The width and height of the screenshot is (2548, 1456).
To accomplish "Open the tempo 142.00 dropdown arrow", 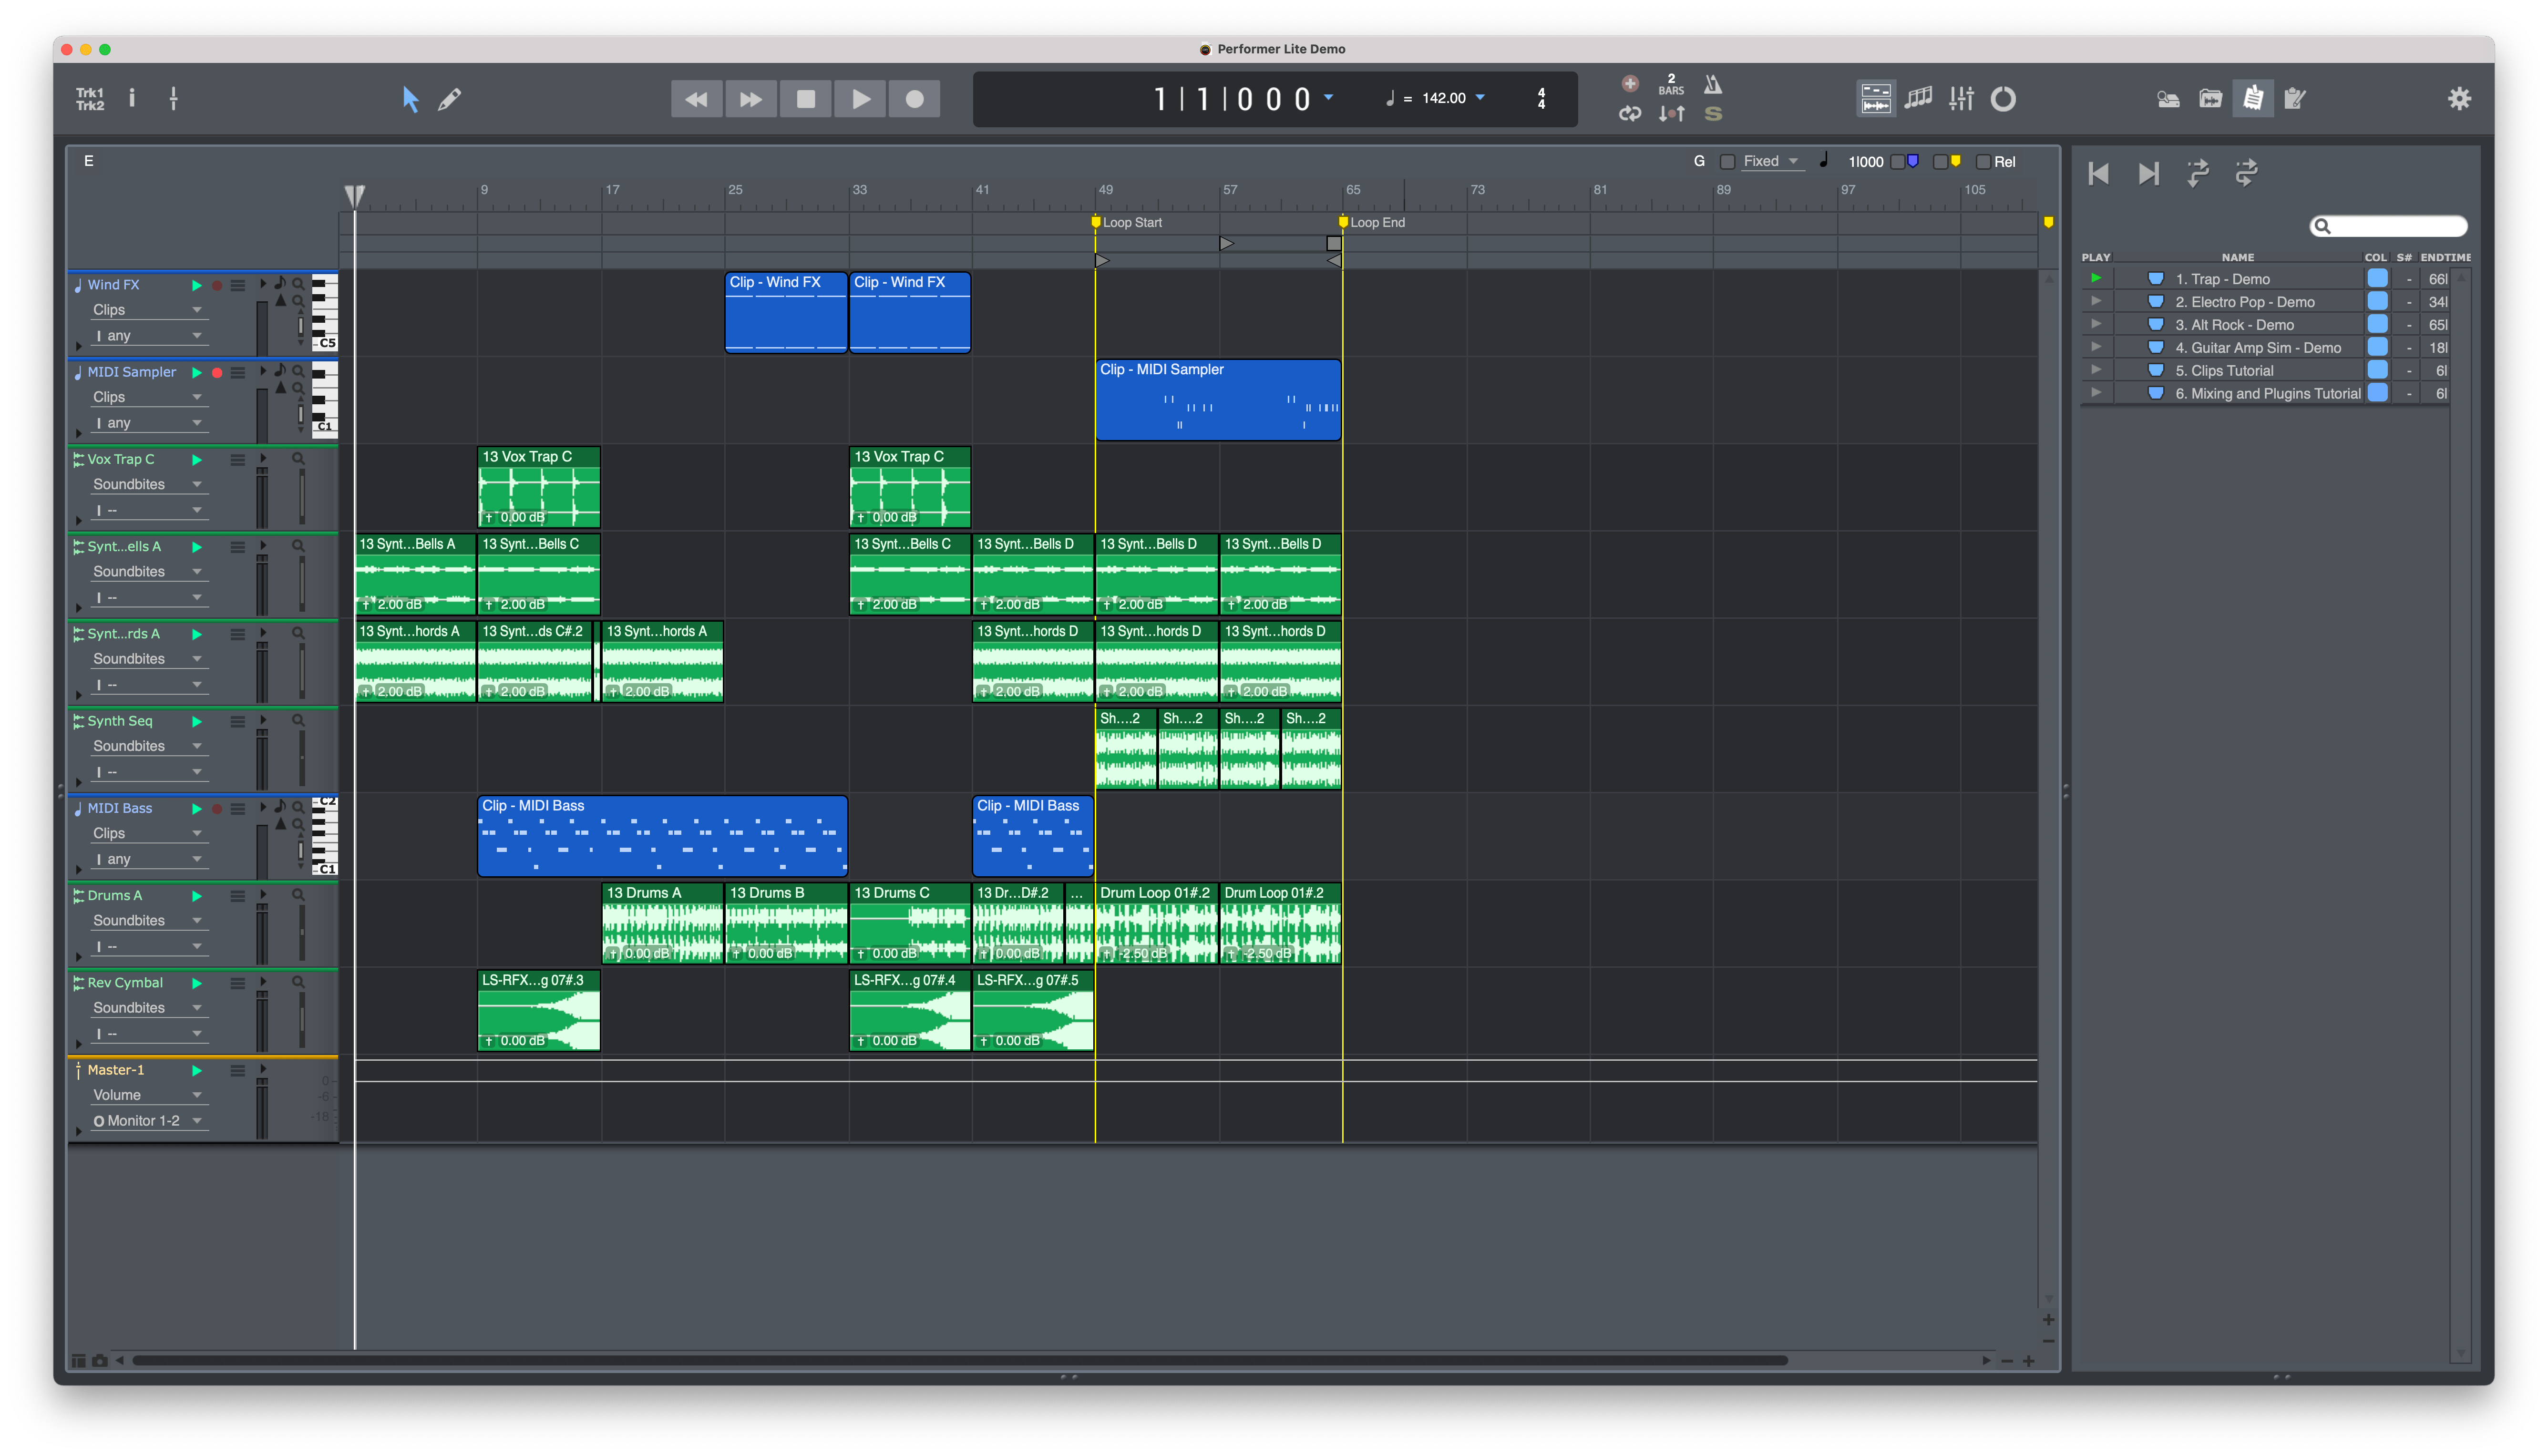I will point(1480,98).
